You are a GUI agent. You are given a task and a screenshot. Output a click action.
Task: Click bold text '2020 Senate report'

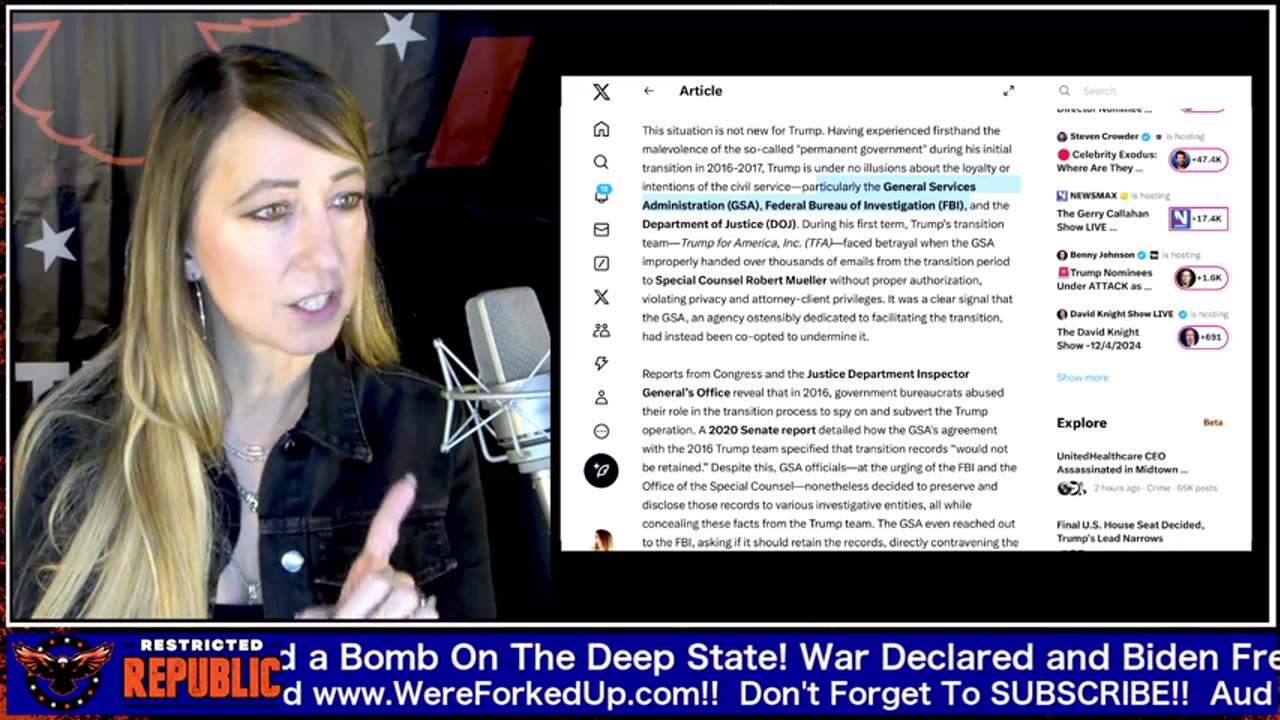pos(762,430)
